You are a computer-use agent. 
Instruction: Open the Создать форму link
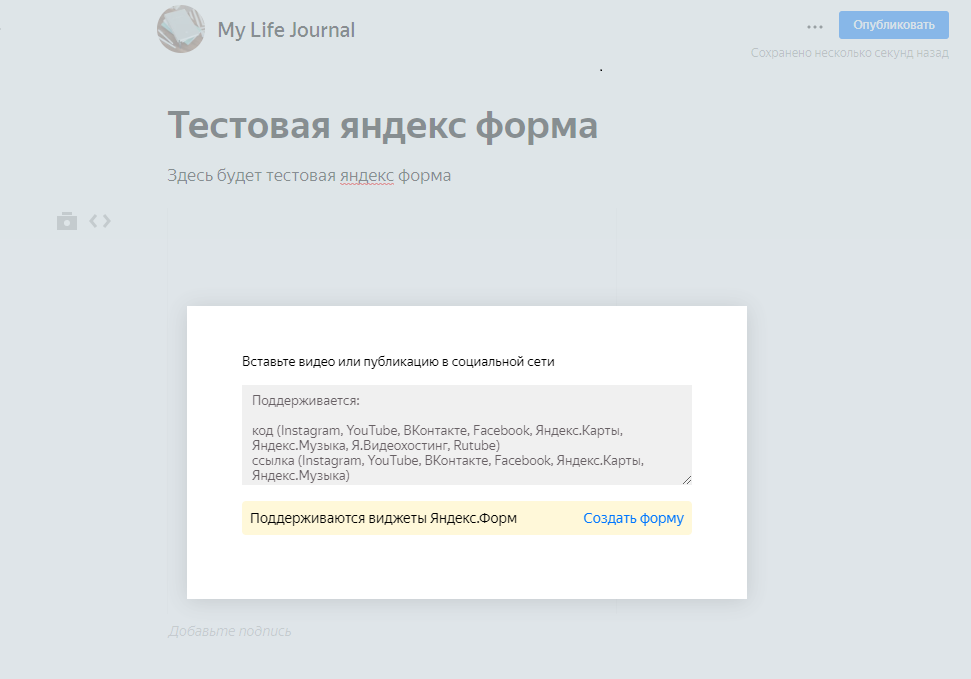point(633,518)
